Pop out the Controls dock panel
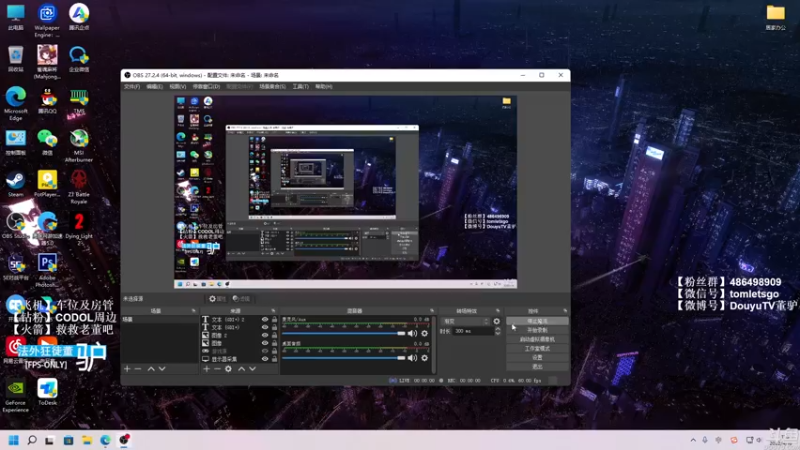 click(x=565, y=311)
